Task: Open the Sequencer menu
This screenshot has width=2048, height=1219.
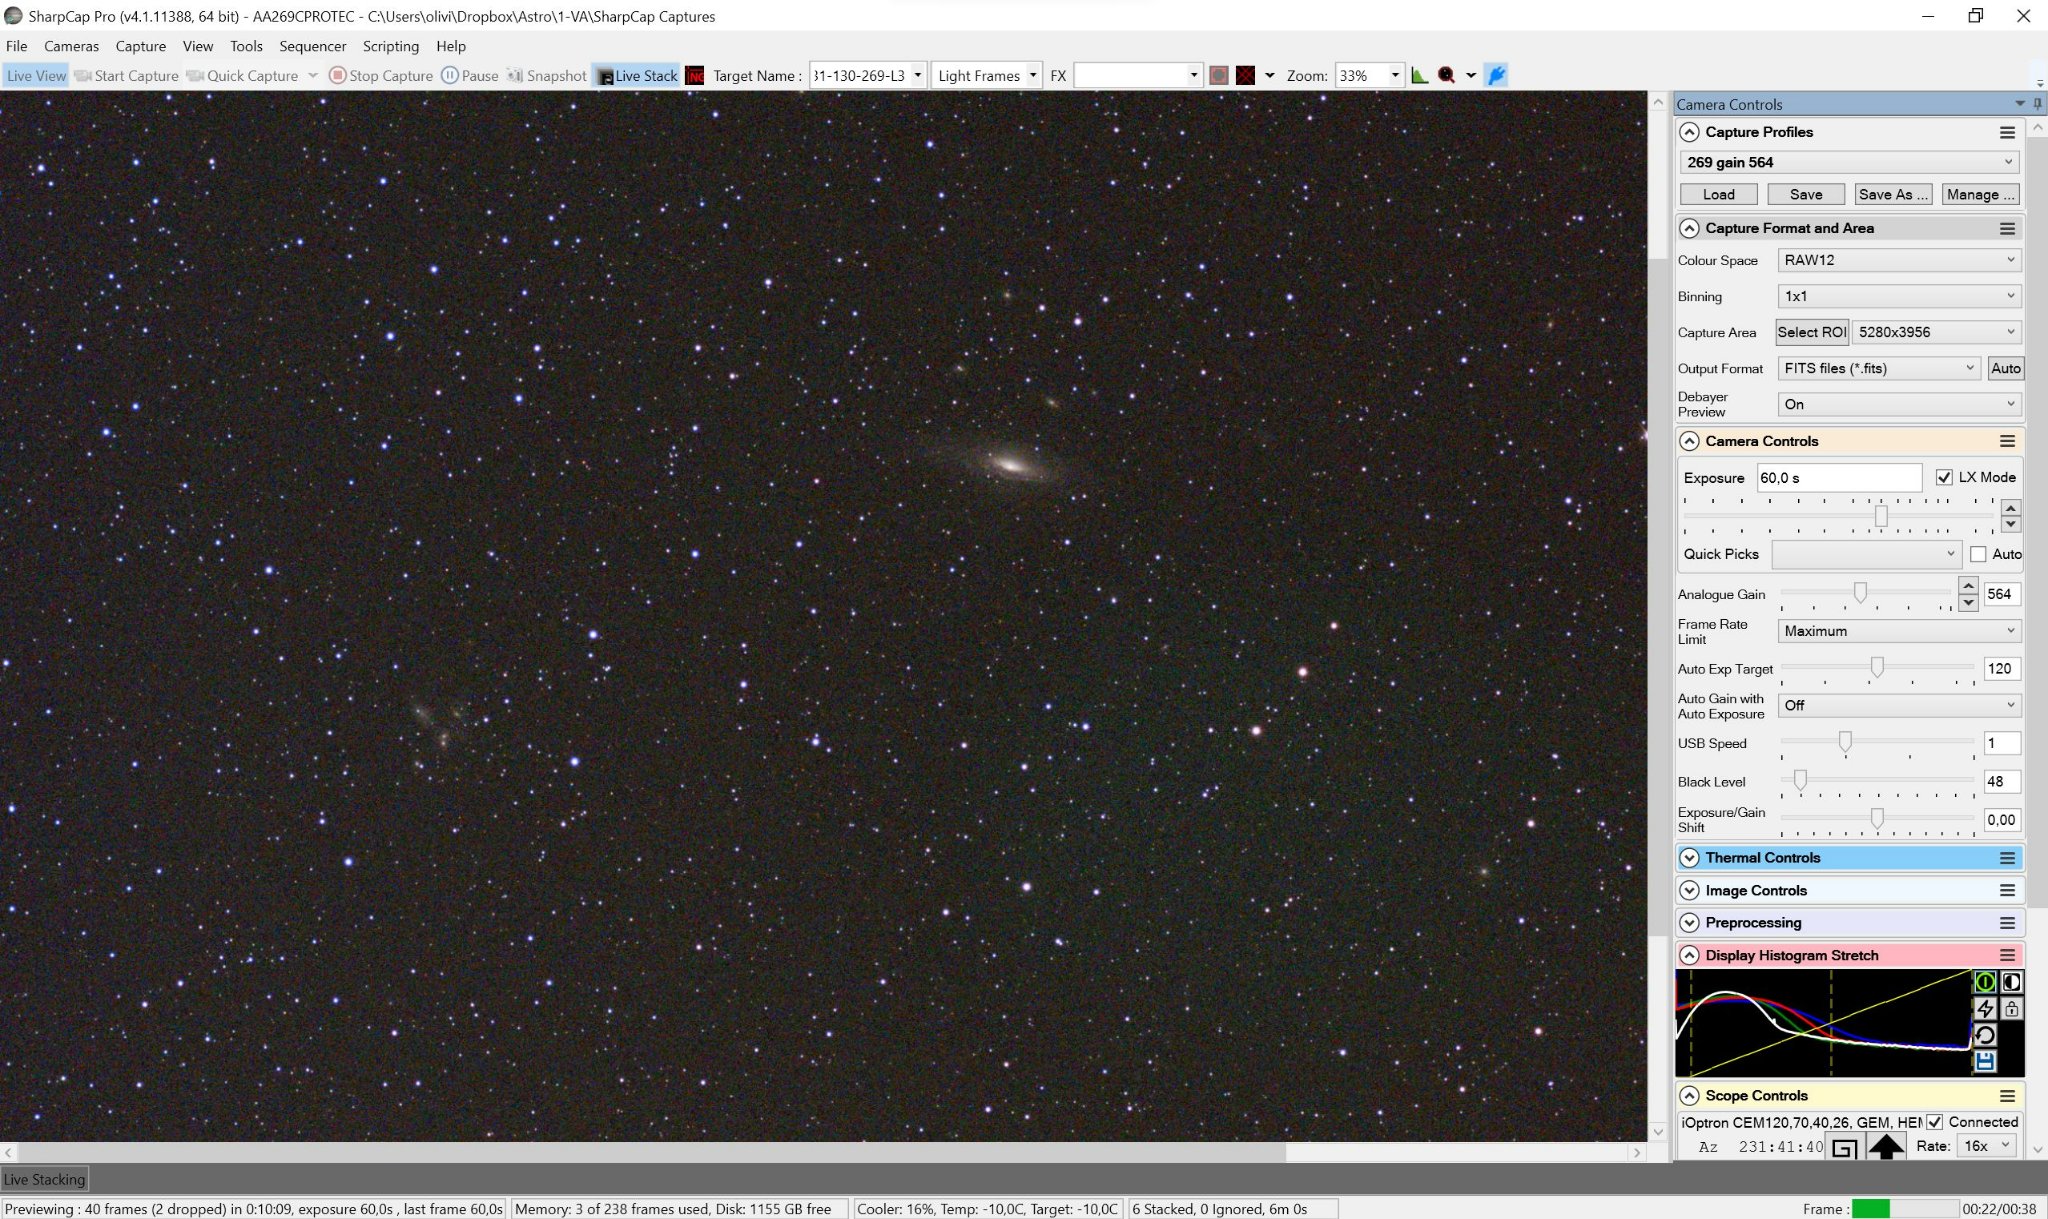Action: click(x=313, y=46)
